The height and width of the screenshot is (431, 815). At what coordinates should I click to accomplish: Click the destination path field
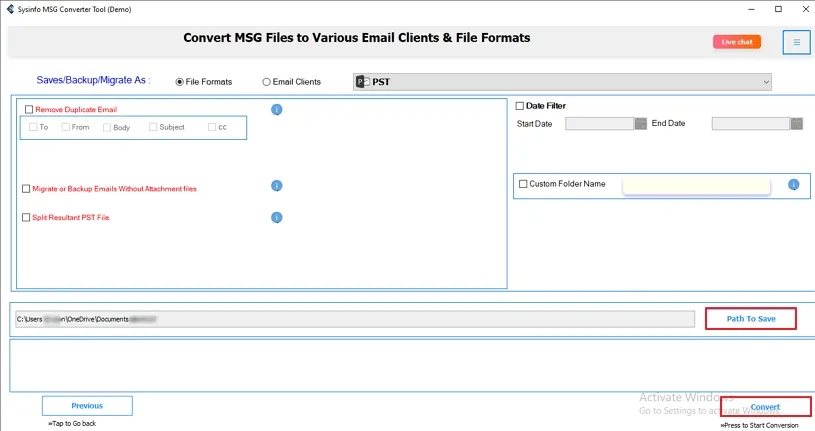click(355, 319)
